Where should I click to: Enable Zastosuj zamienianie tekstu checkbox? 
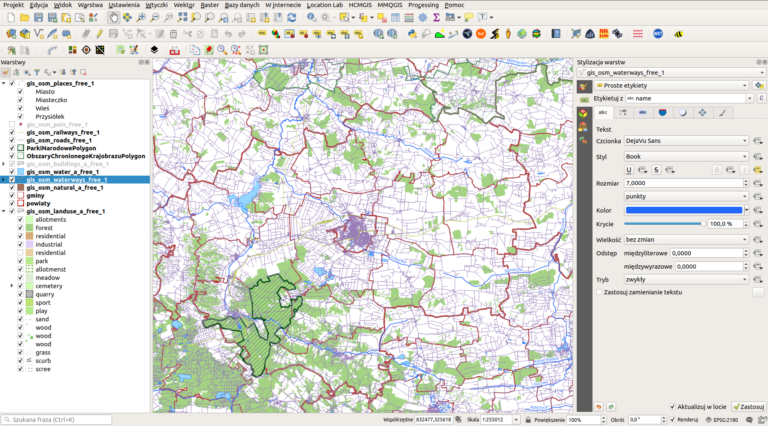[599, 292]
